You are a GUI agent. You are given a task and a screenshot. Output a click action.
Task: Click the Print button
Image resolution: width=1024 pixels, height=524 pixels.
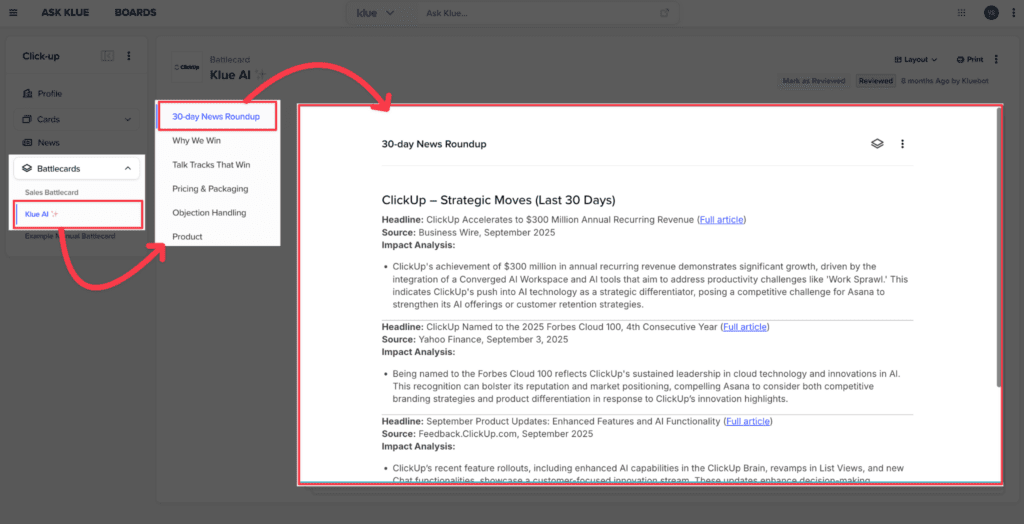970,59
